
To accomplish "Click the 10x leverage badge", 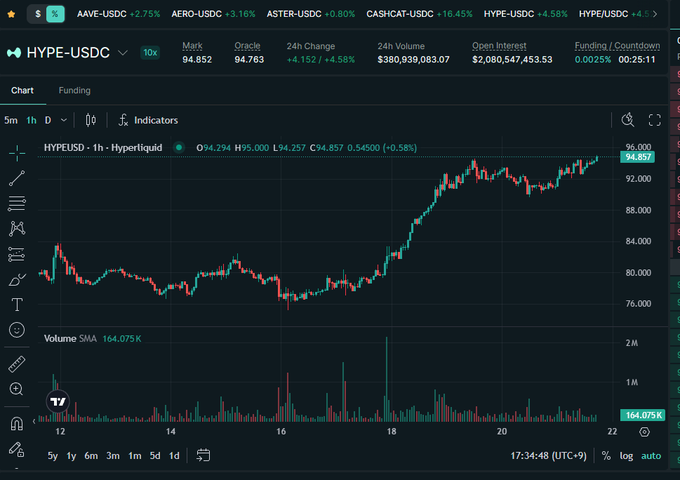I will point(150,52).
